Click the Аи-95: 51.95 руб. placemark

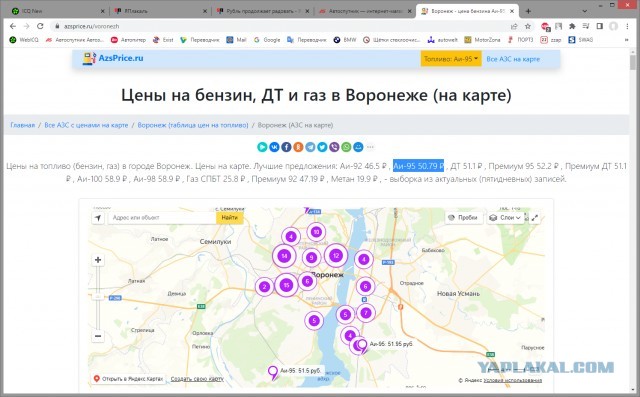[x=362, y=346]
